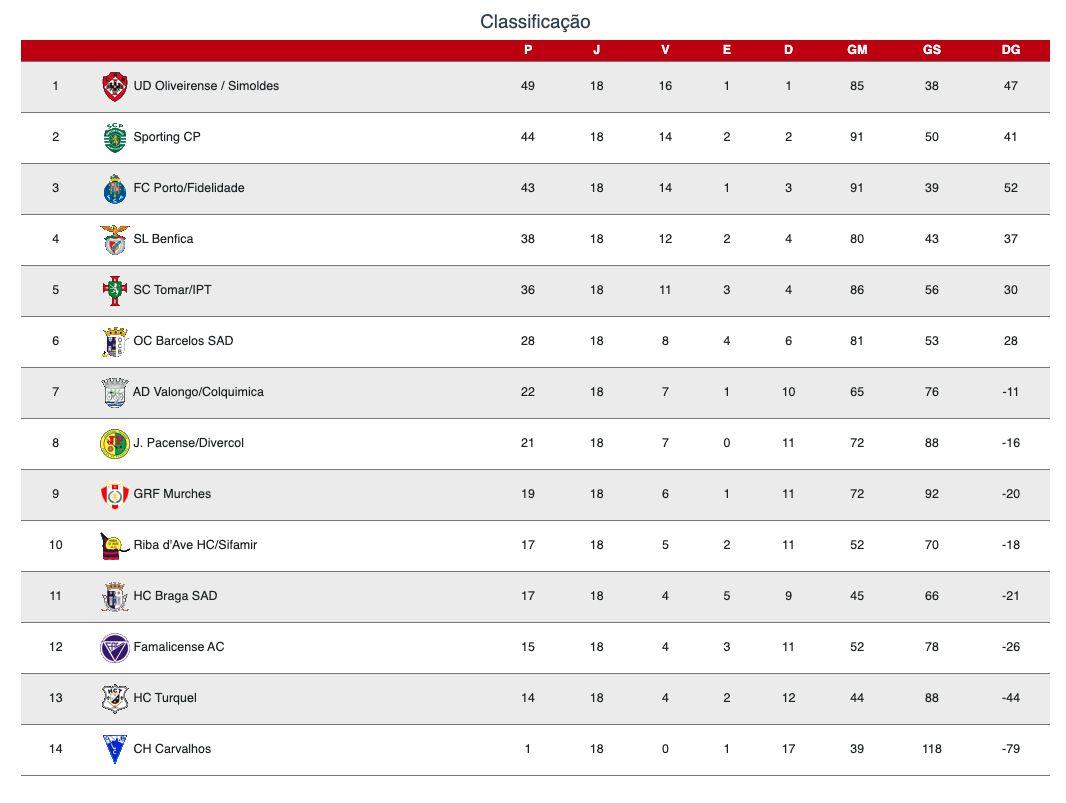This screenshot has width=1066, height=803.
Task: Click the HC Turquel crest
Action: 114,698
